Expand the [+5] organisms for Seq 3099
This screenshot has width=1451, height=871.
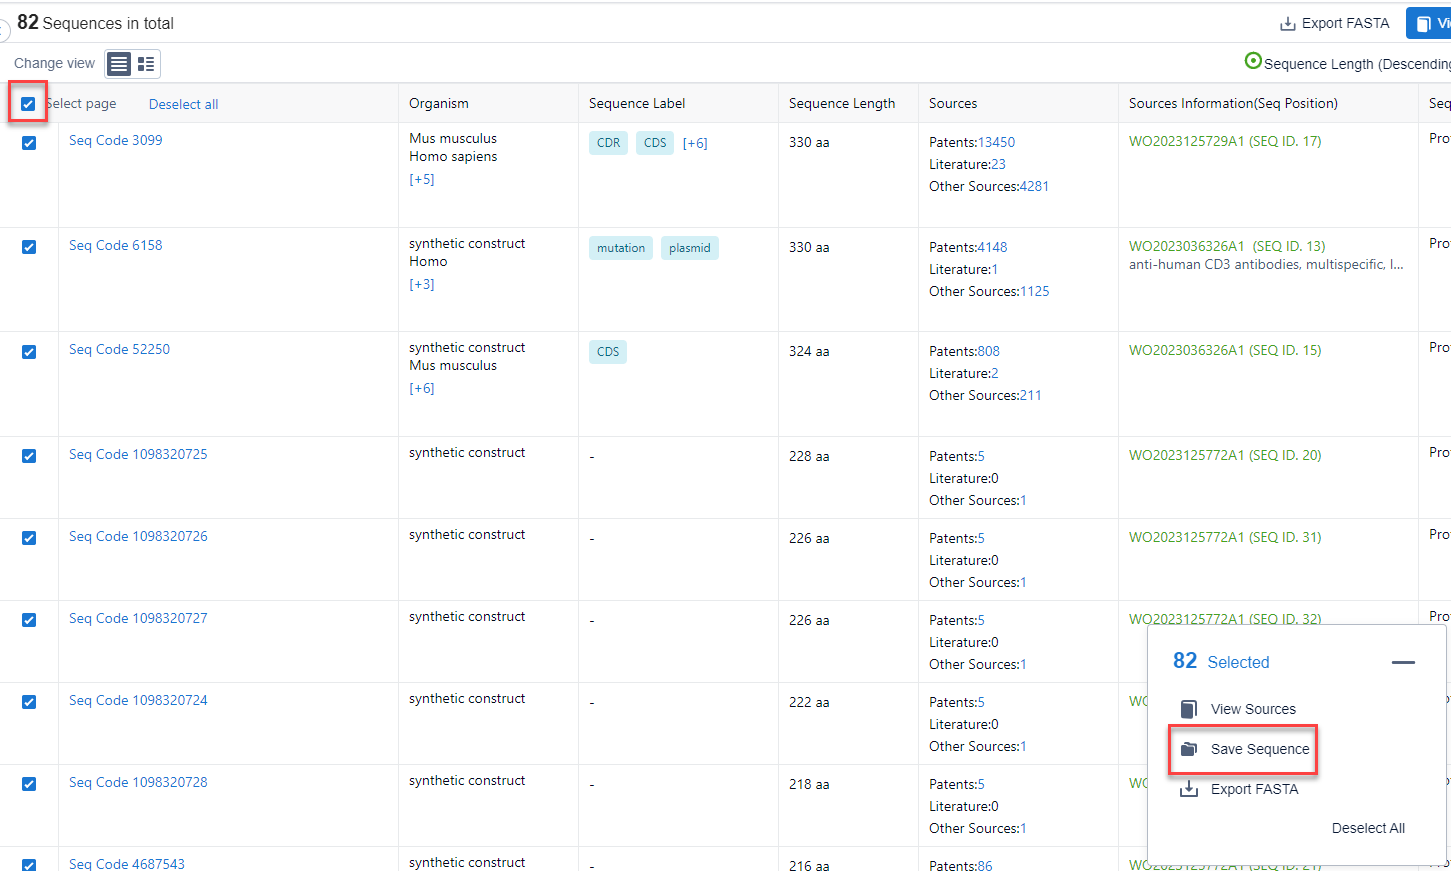[422, 180]
